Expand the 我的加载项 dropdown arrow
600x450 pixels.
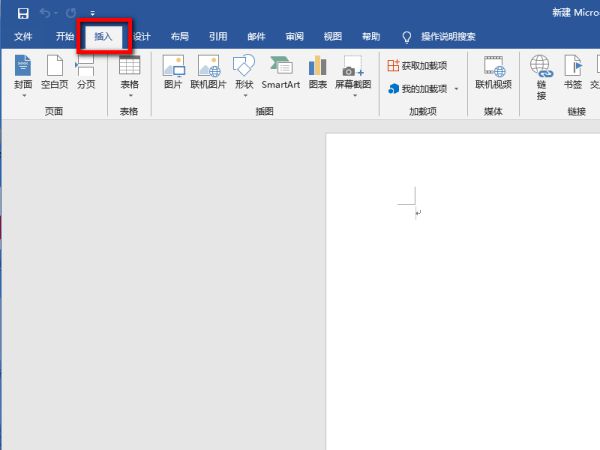click(456, 89)
